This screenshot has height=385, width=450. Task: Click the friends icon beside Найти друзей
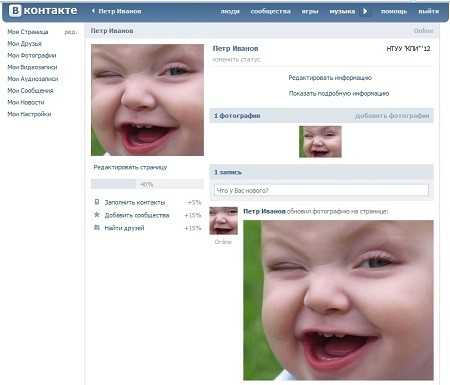point(97,228)
